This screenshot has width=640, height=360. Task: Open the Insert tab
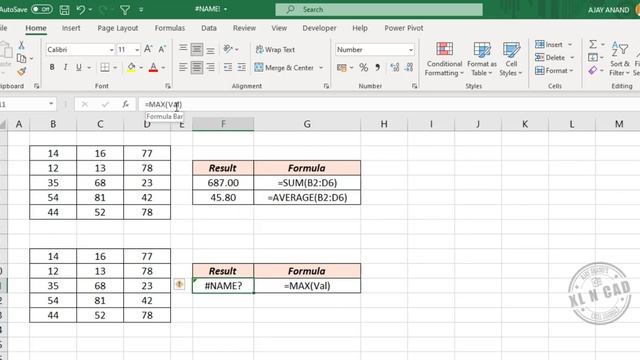click(71, 28)
